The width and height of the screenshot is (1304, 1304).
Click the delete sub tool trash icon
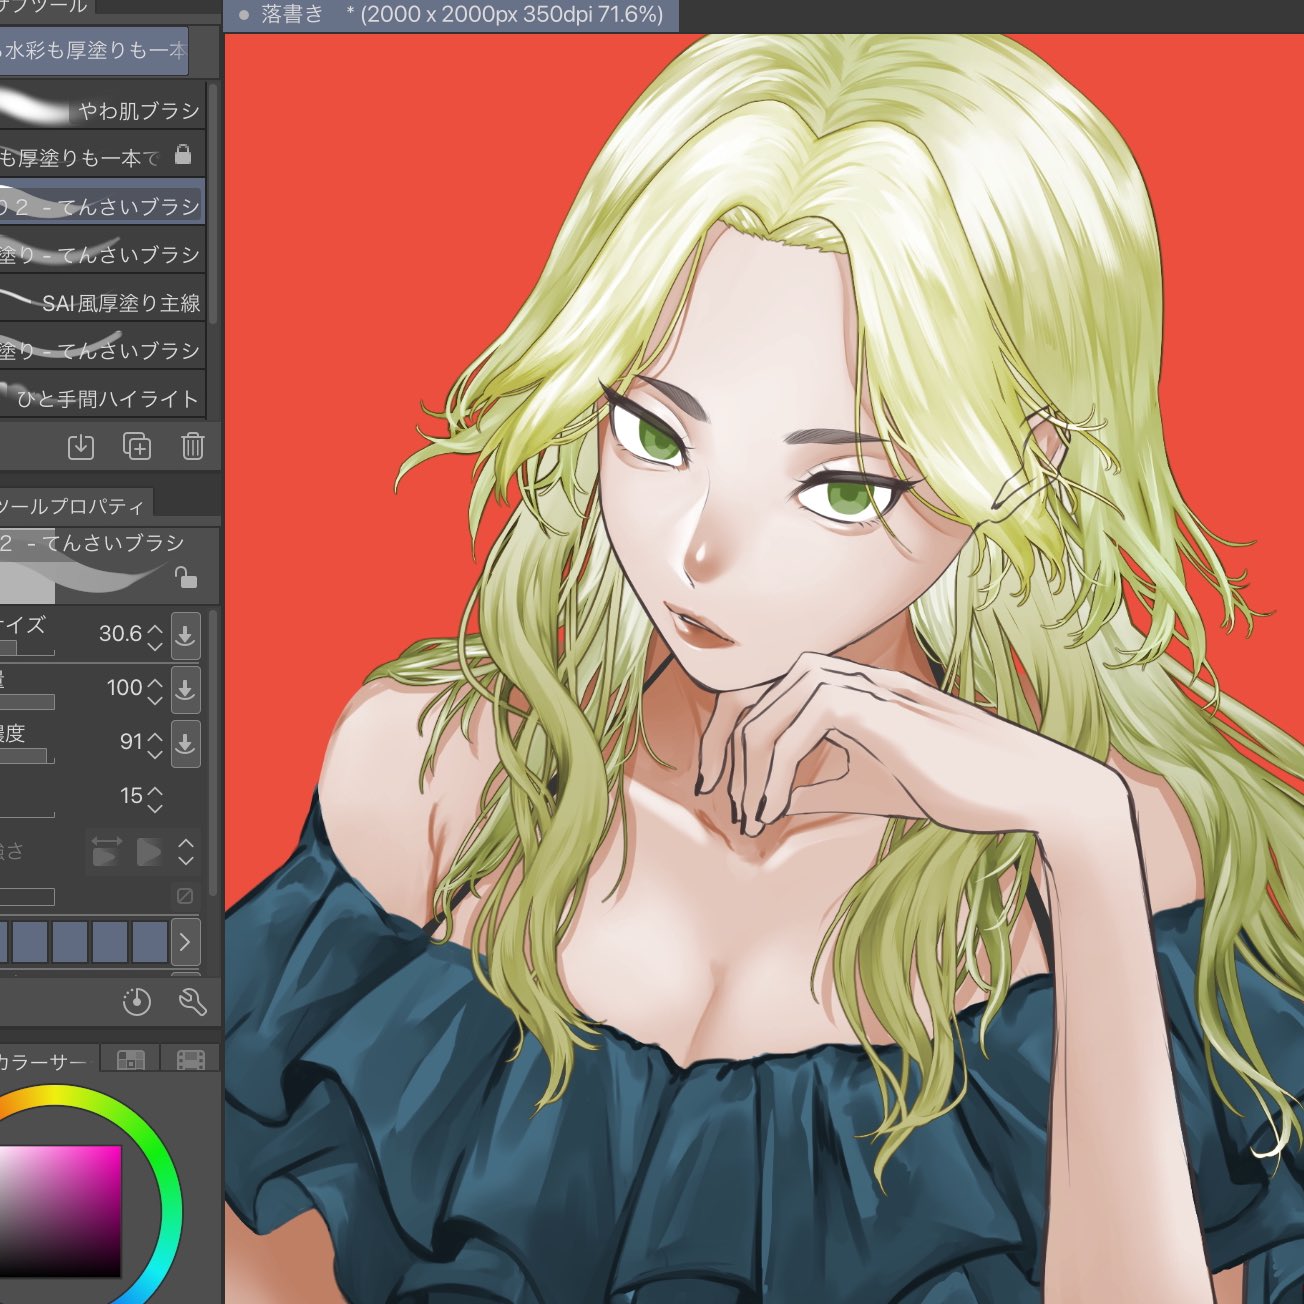pyautogui.click(x=193, y=446)
